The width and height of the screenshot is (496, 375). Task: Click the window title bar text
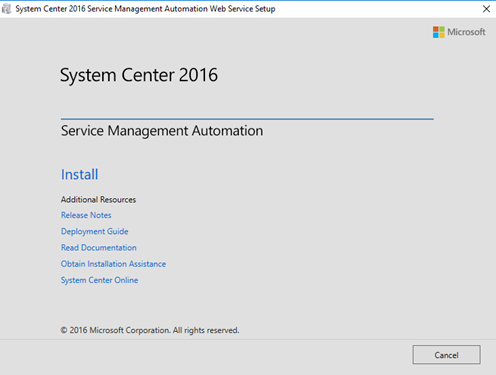point(145,9)
